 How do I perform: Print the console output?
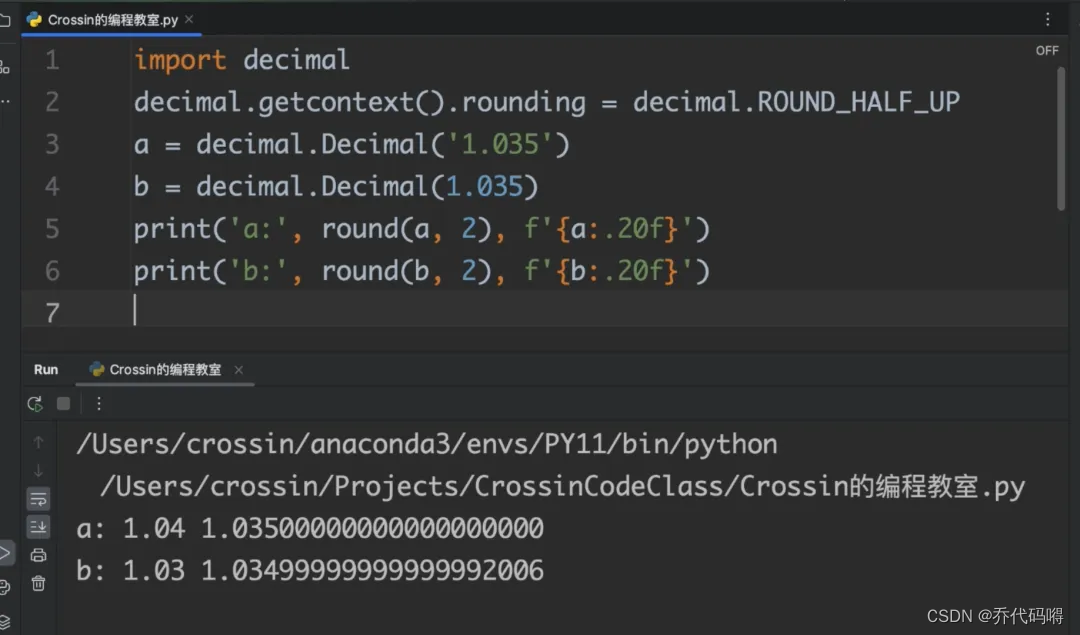[x=39, y=555]
